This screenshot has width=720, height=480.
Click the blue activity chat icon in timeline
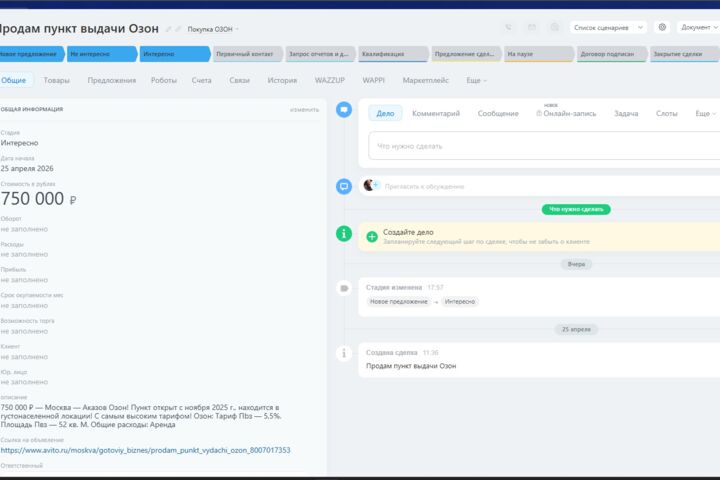(x=344, y=110)
